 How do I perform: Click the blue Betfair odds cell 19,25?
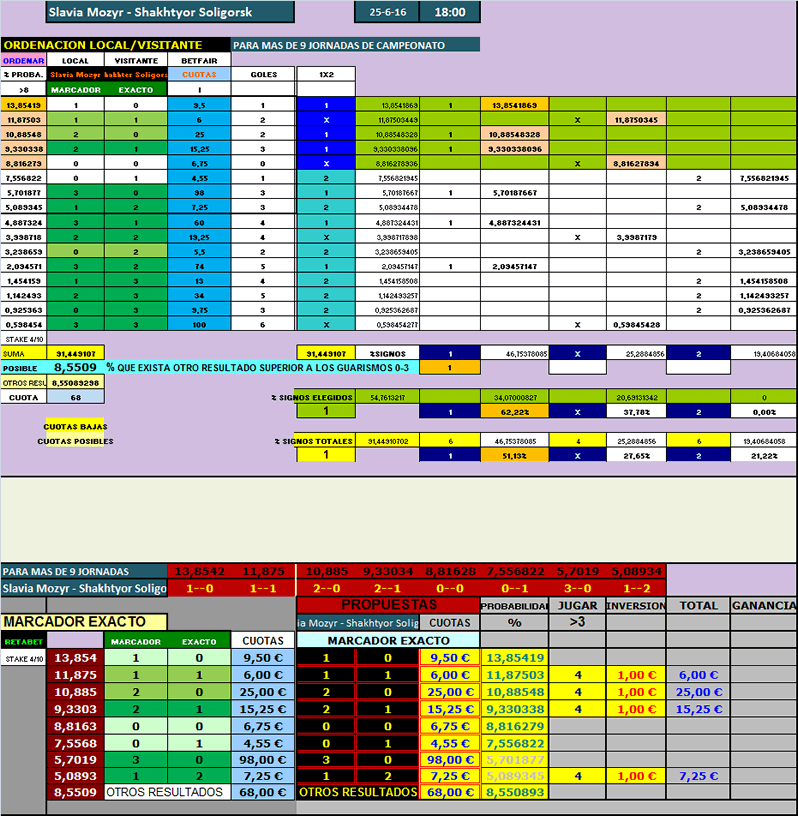pyautogui.click(x=199, y=237)
